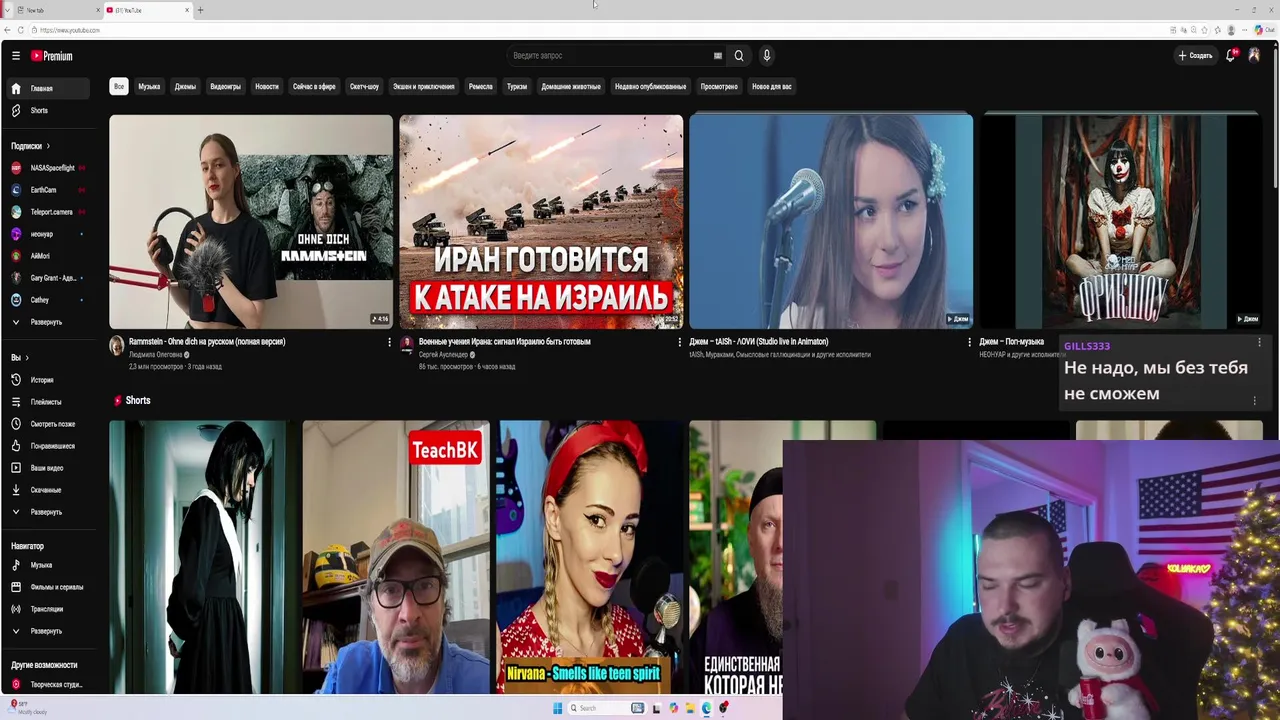The width and height of the screenshot is (1280, 720).
Task: Select the Домашние животные filter chip
Action: (571, 86)
